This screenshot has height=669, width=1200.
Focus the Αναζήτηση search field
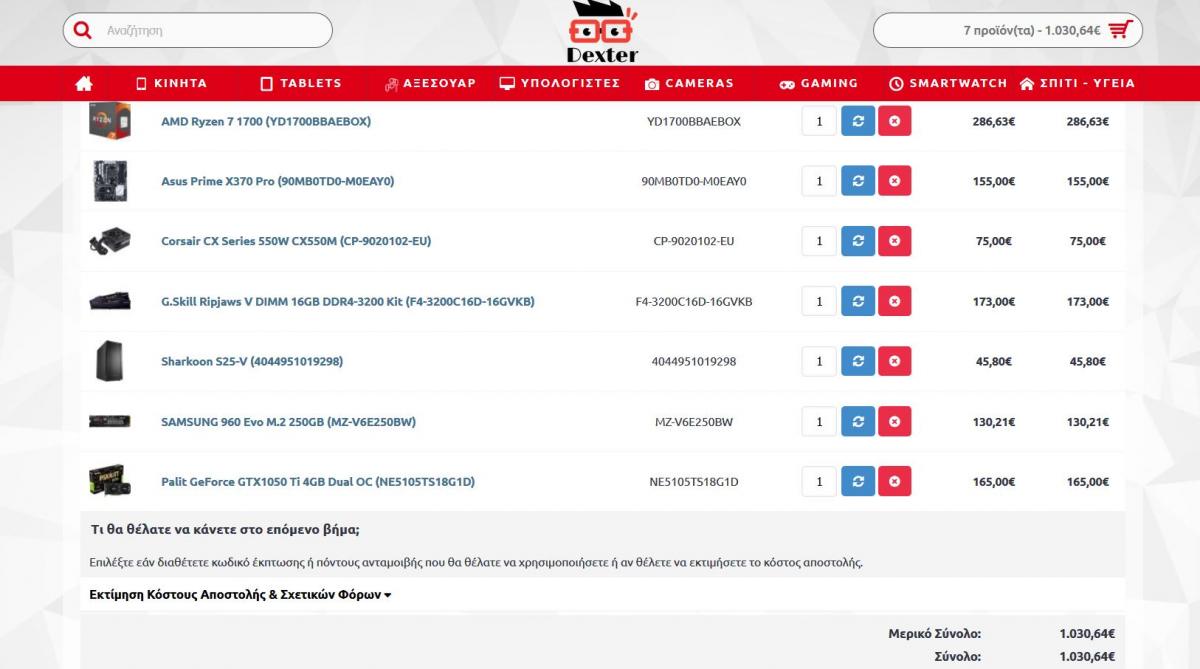point(198,30)
